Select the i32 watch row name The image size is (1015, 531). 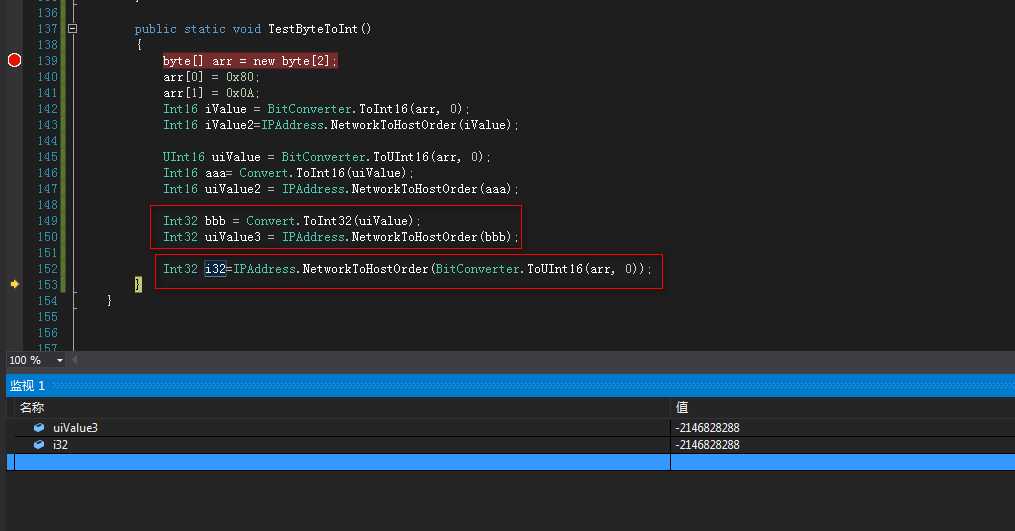[60, 444]
